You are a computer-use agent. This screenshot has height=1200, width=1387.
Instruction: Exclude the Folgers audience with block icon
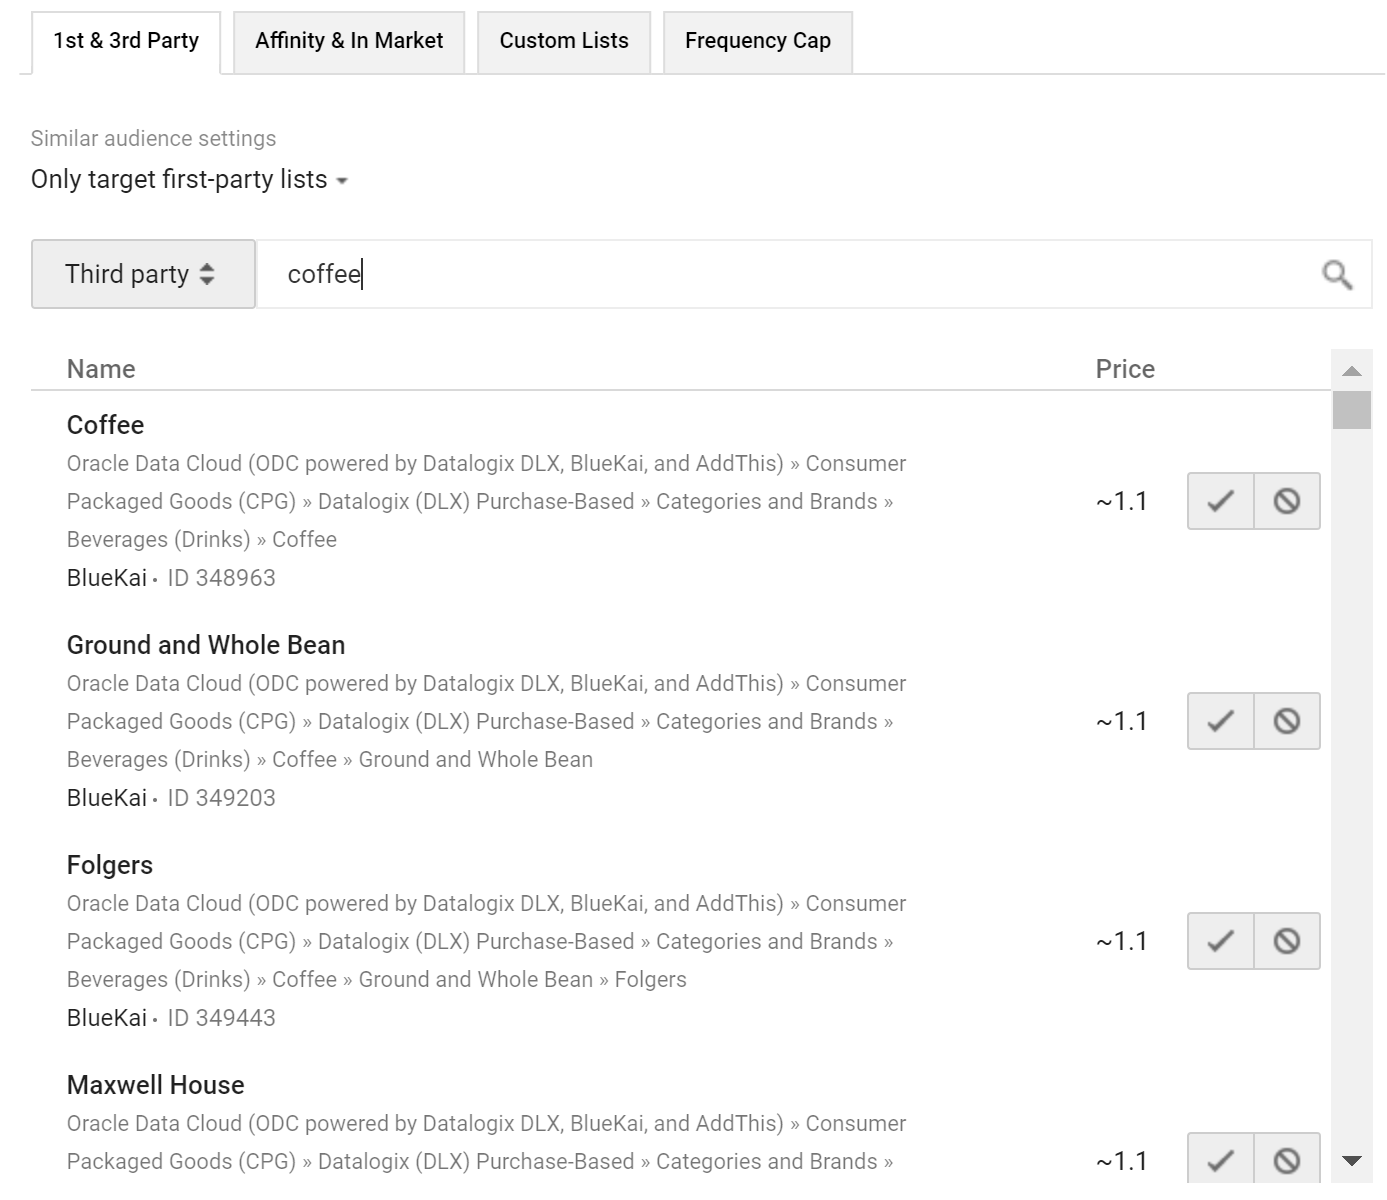pos(1287,941)
